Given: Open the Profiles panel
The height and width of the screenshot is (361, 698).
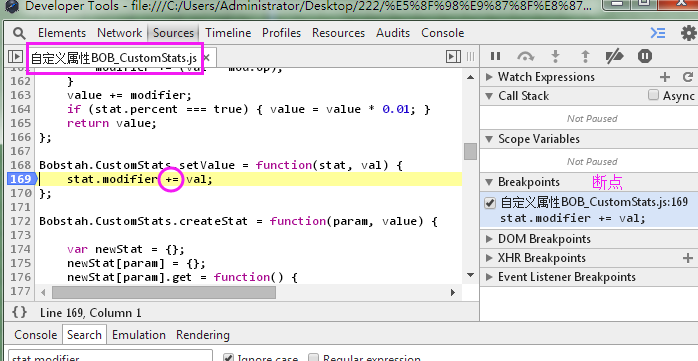Looking at the screenshot, I should 281,33.
